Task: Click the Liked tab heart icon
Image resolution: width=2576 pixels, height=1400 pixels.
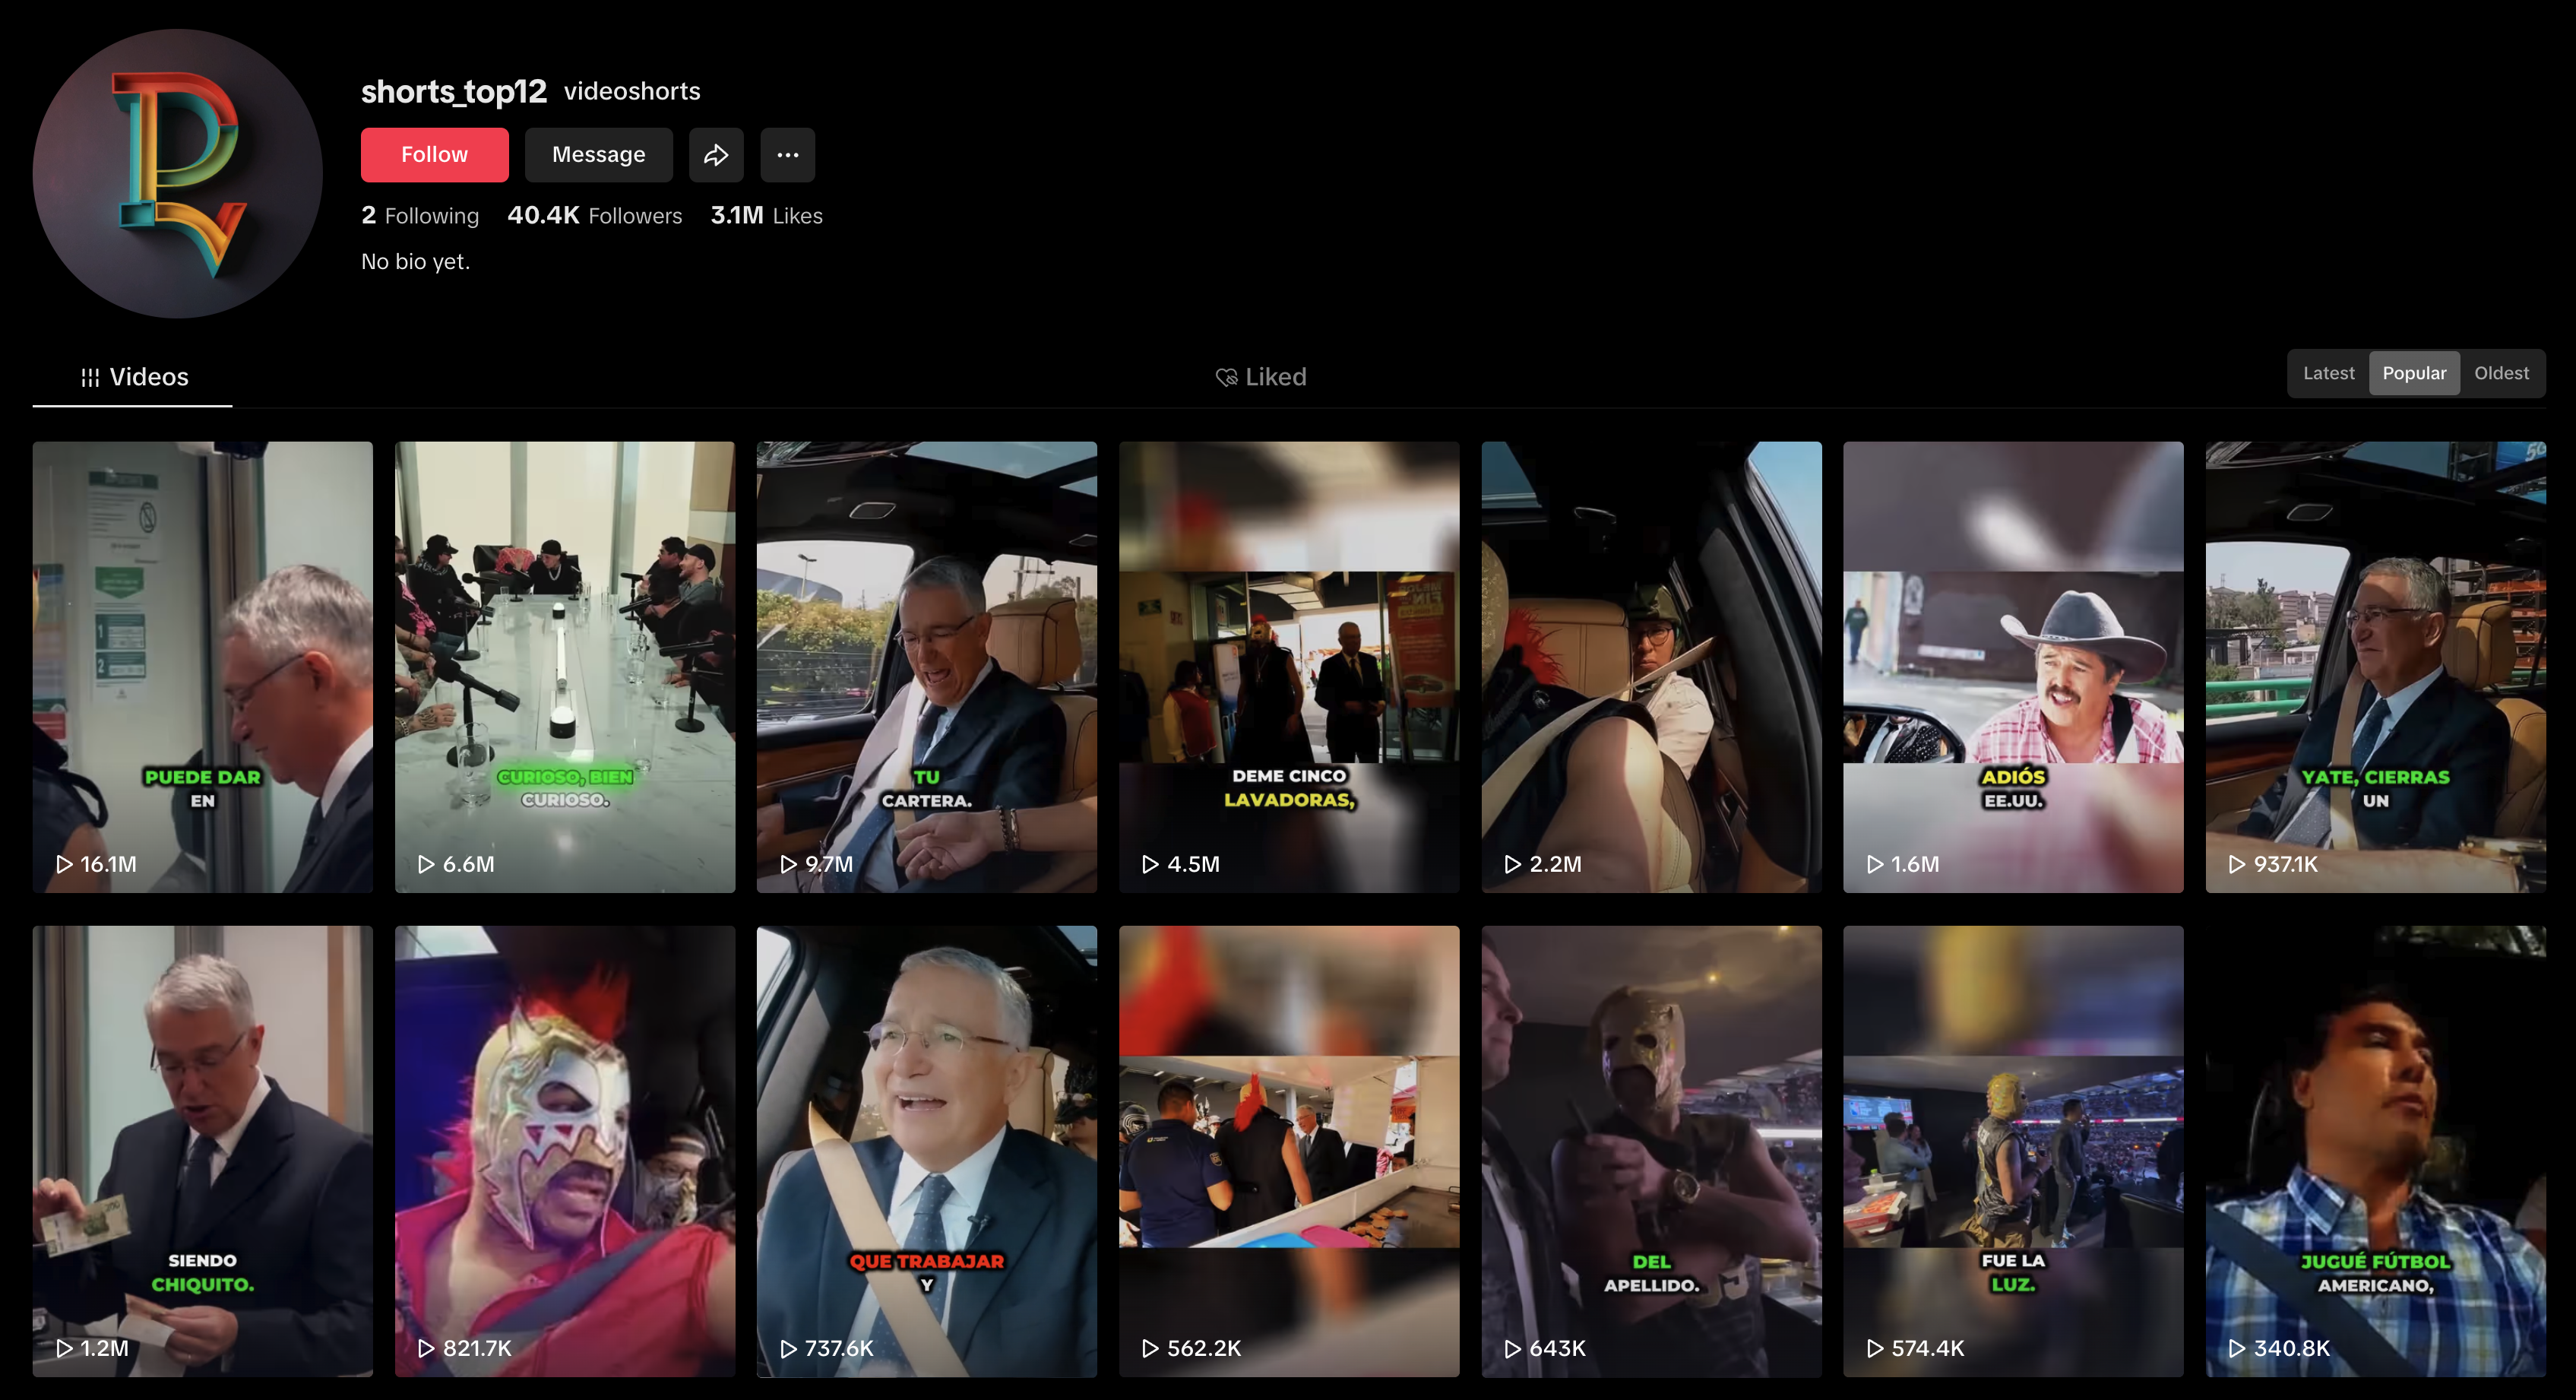Action: click(x=1226, y=377)
